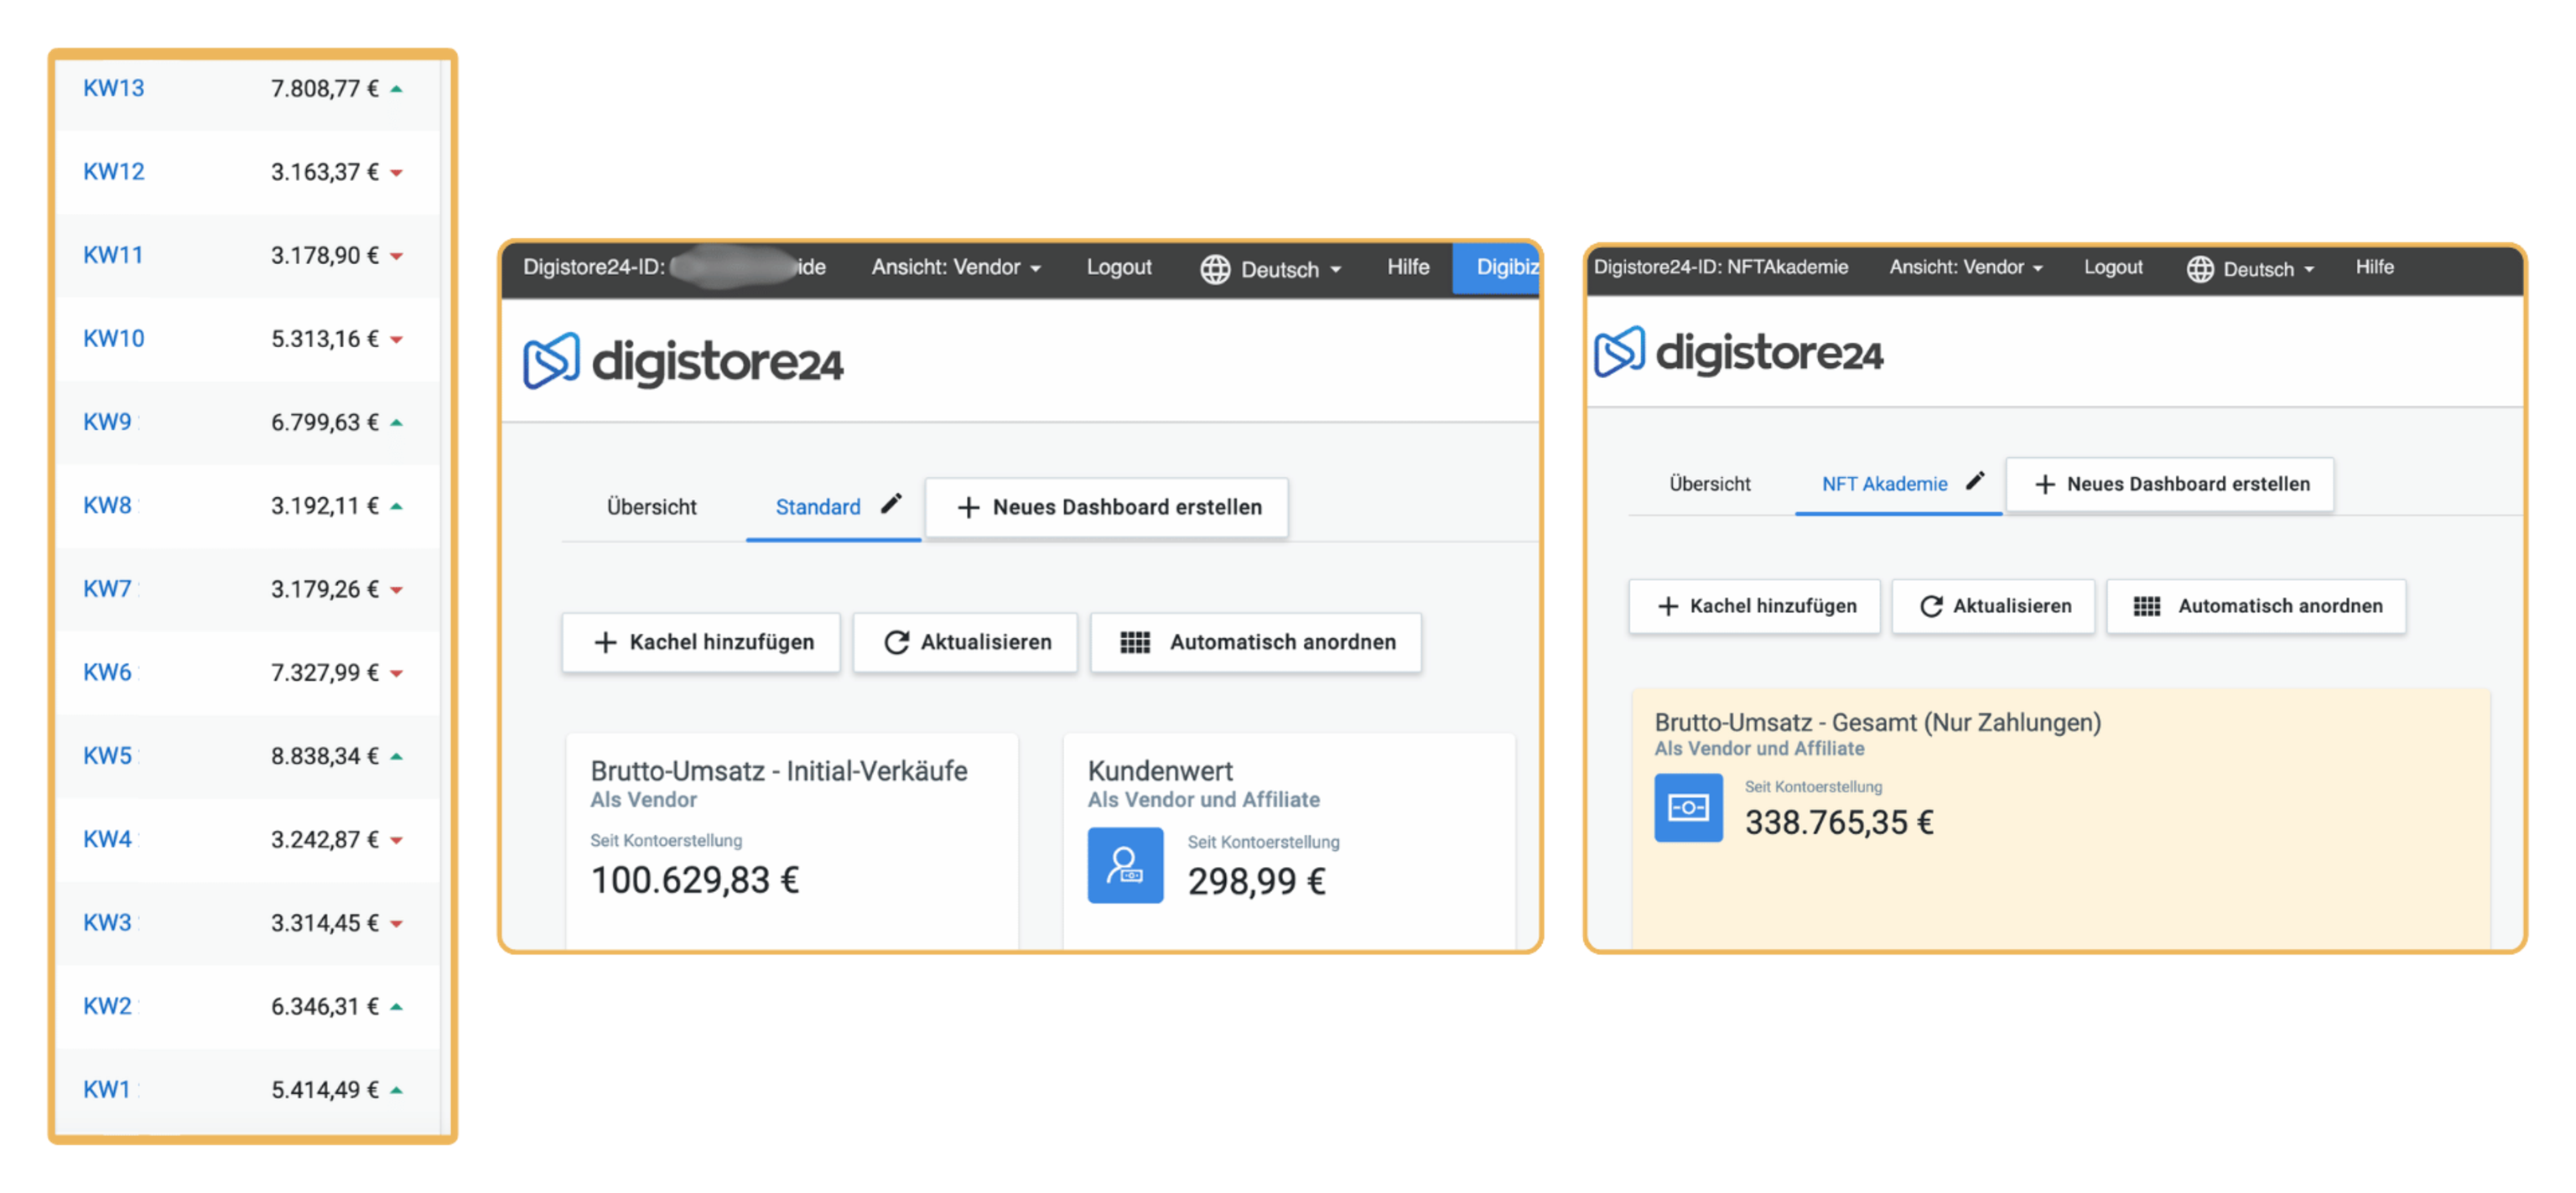
Task: Click the Digistore24-ID: NFTAkademie label
Action: pyautogui.click(x=1720, y=267)
